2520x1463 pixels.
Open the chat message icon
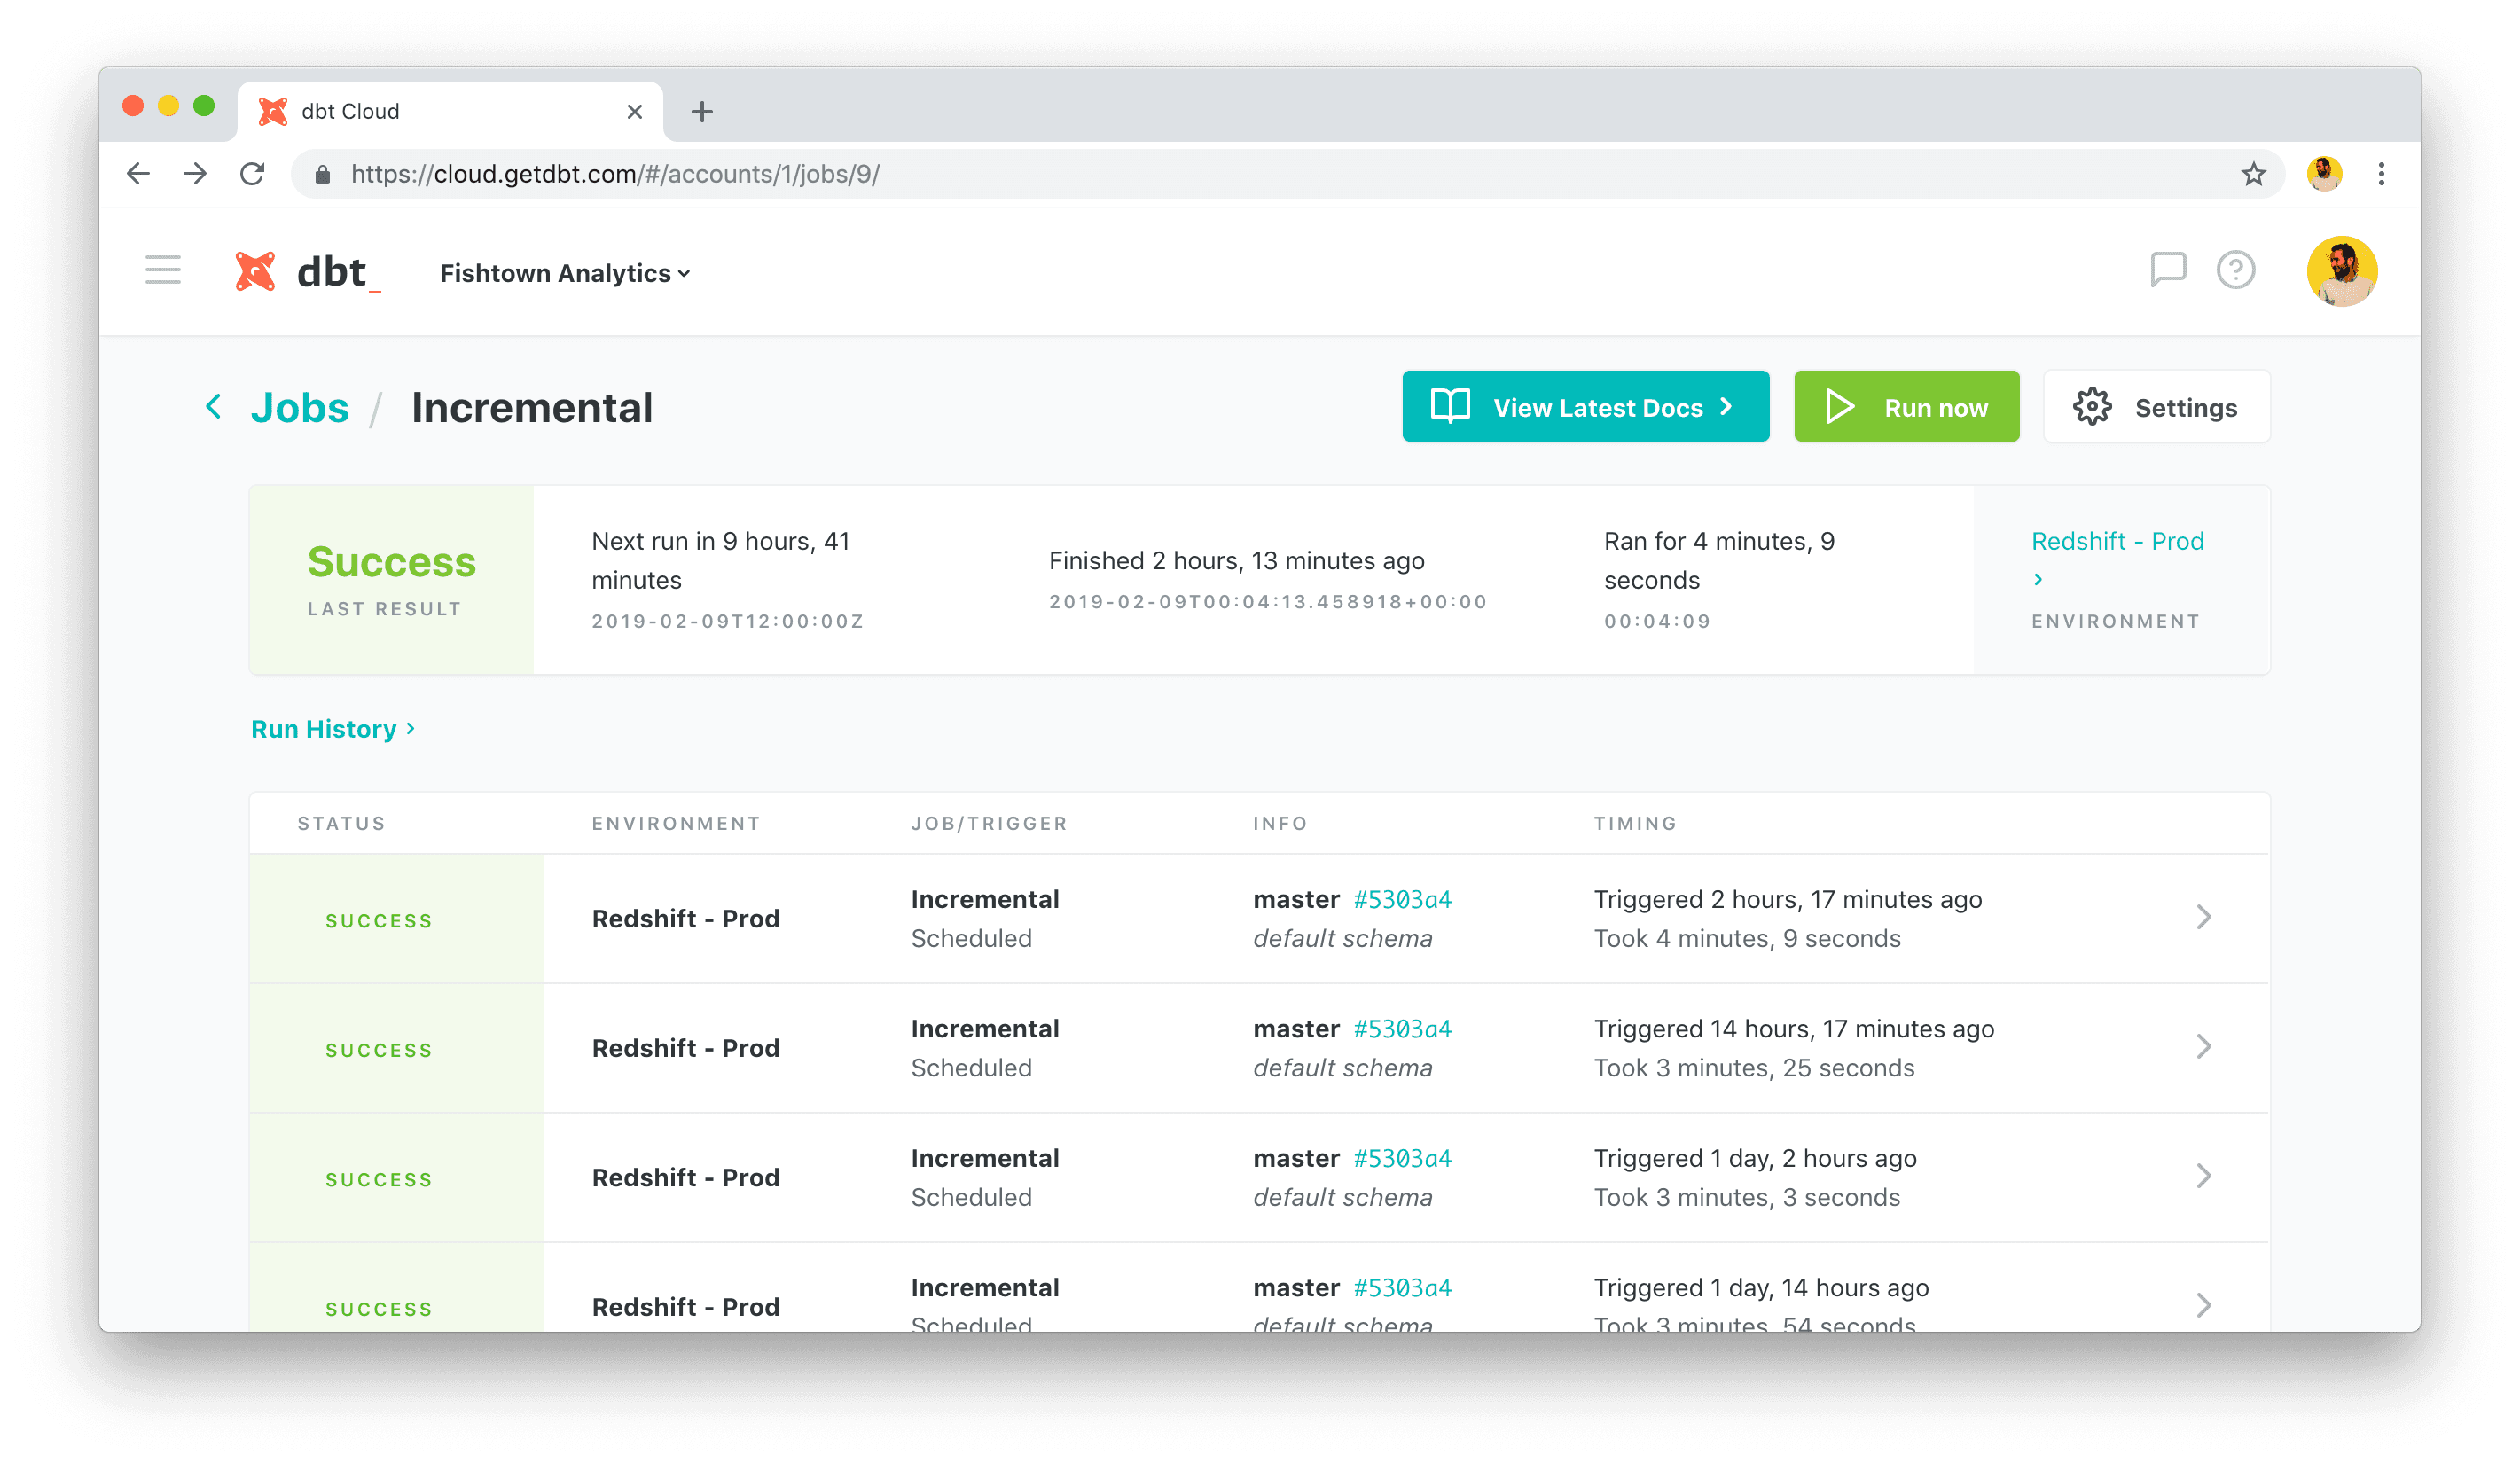[x=2167, y=269]
